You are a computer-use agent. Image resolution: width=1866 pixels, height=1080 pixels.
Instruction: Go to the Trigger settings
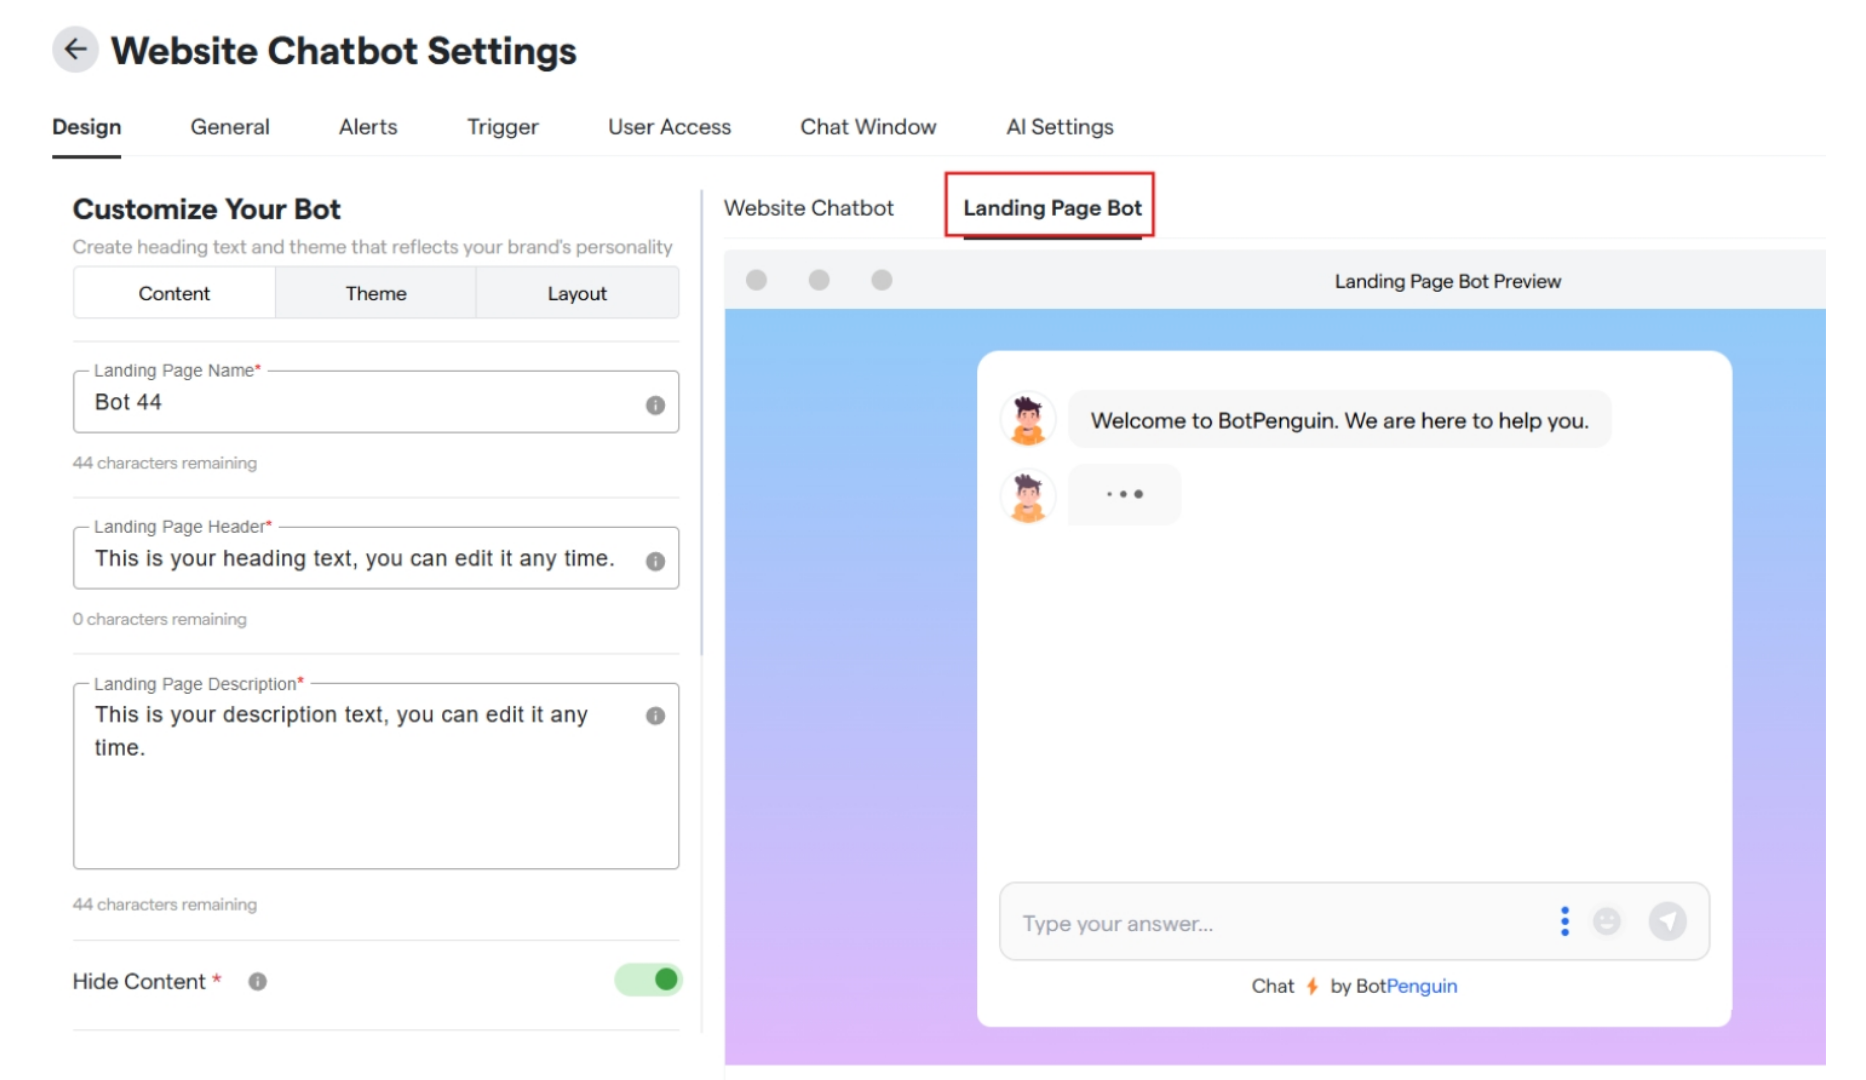click(x=502, y=127)
